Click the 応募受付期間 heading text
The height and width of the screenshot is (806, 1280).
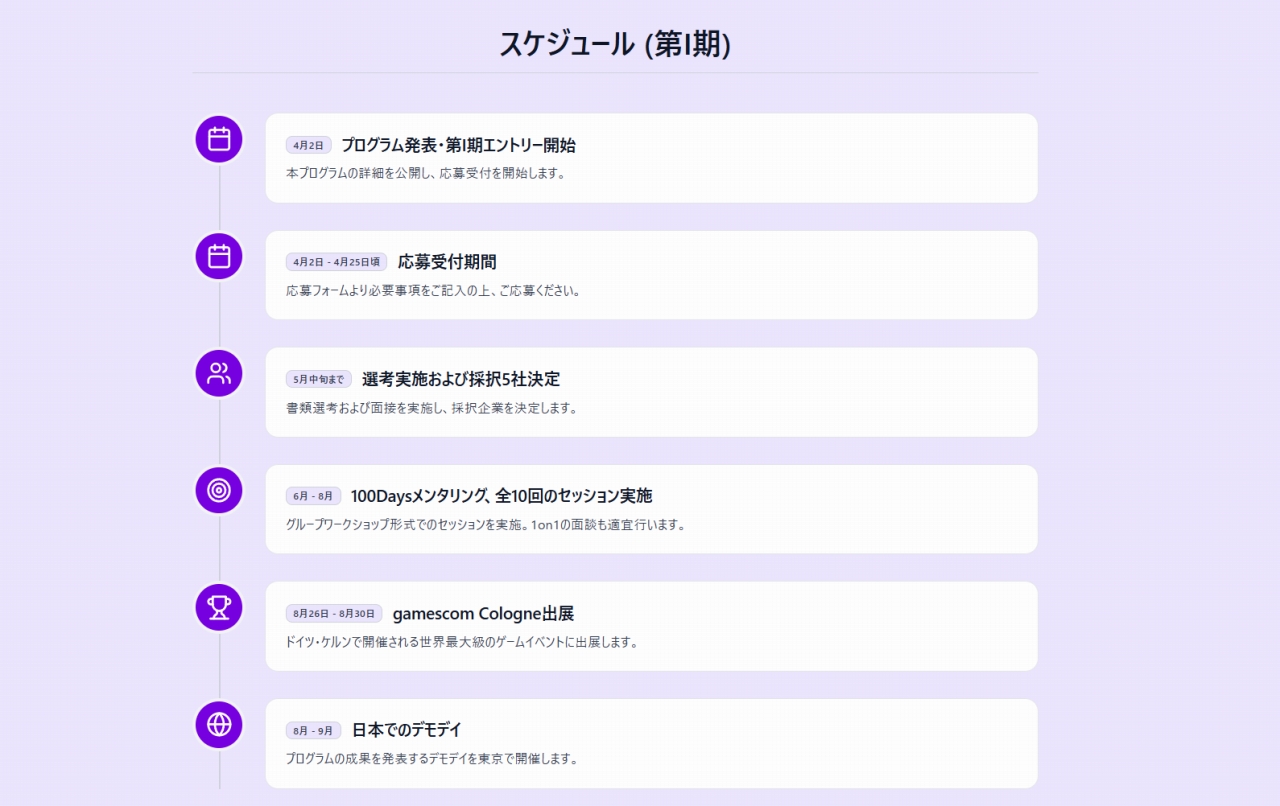pyautogui.click(x=447, y=262)
